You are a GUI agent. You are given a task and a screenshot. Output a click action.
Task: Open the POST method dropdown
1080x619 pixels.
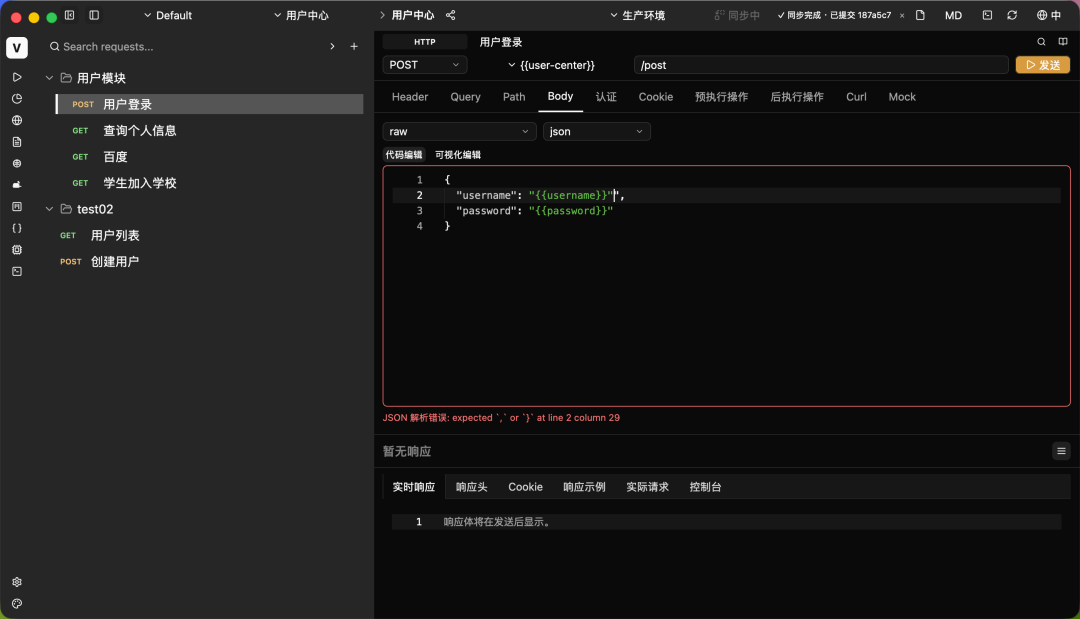point(424,65)
